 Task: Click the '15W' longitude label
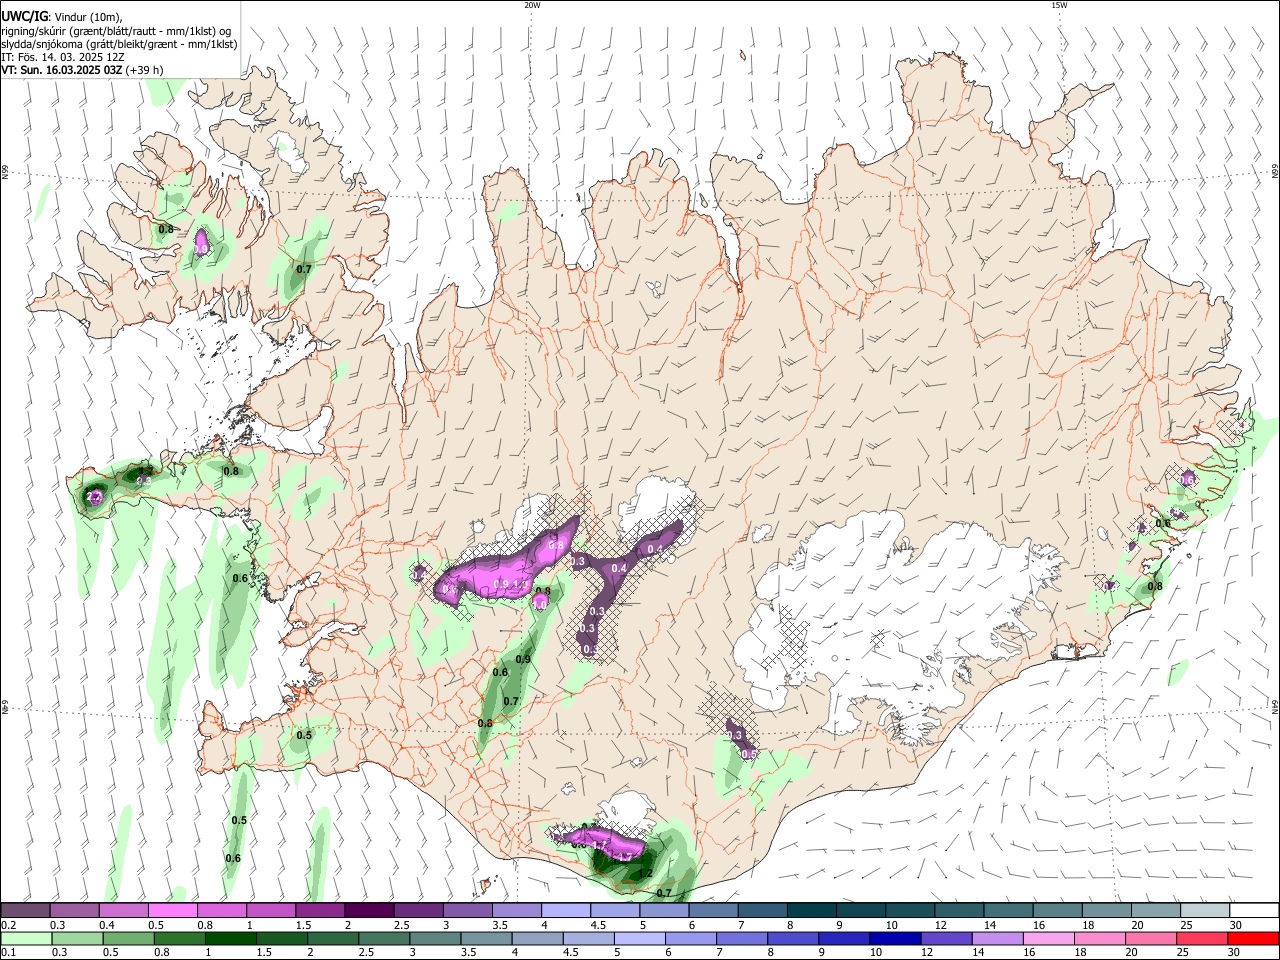[1058, 5]
